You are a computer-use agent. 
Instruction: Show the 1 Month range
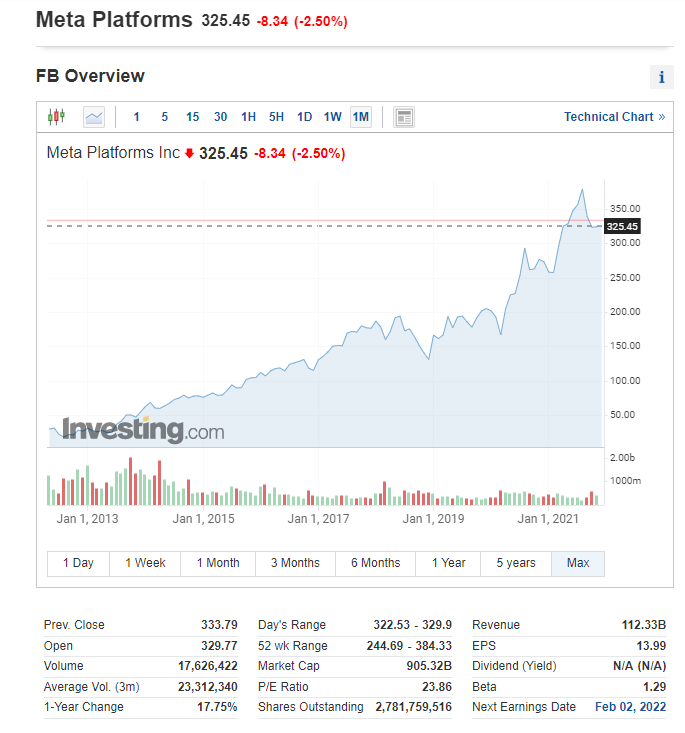[218, 563]
